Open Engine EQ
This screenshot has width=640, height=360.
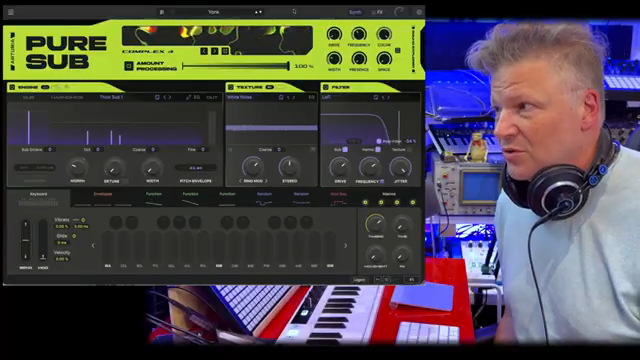click(197, 97)
